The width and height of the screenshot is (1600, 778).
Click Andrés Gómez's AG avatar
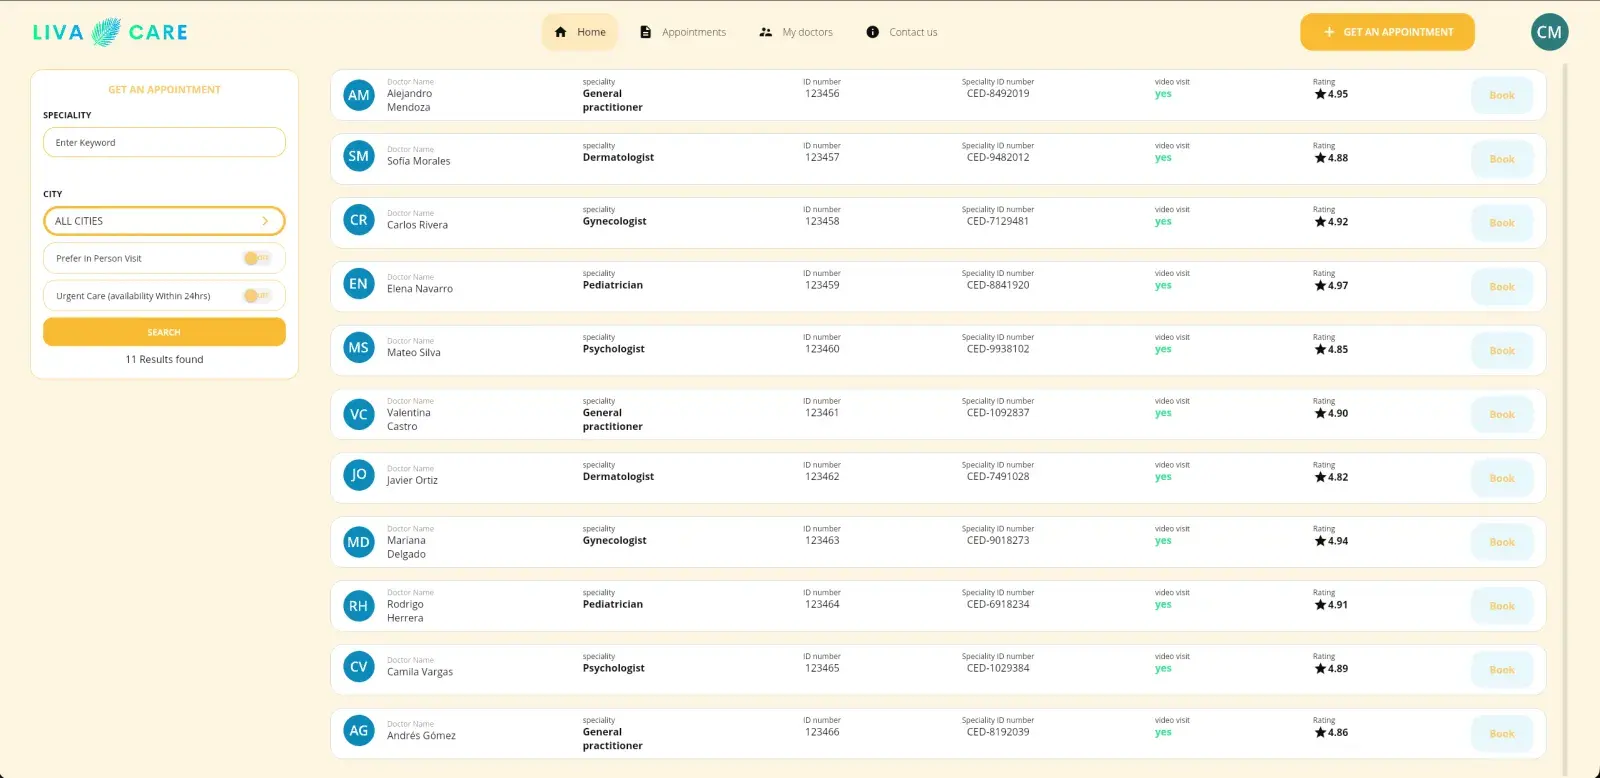tap(359, 731)
